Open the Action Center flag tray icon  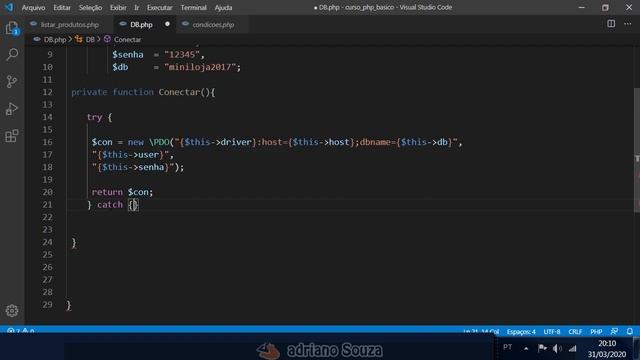(542, 348)
